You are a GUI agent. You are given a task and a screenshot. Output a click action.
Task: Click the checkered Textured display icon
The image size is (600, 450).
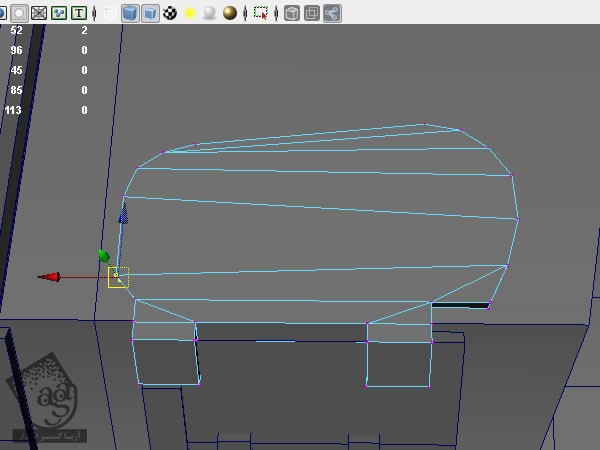point(170,13)
